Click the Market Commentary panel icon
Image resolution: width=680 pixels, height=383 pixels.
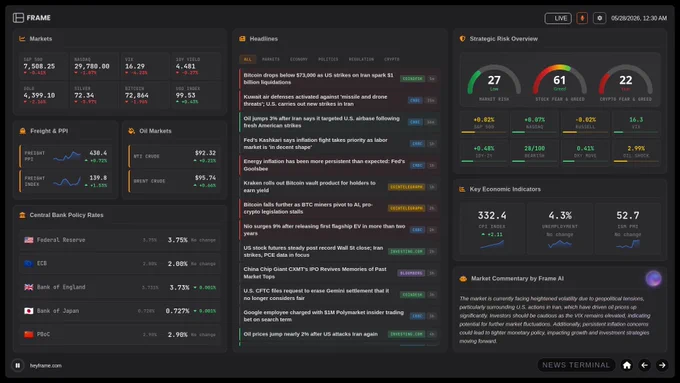pos(463,278)
